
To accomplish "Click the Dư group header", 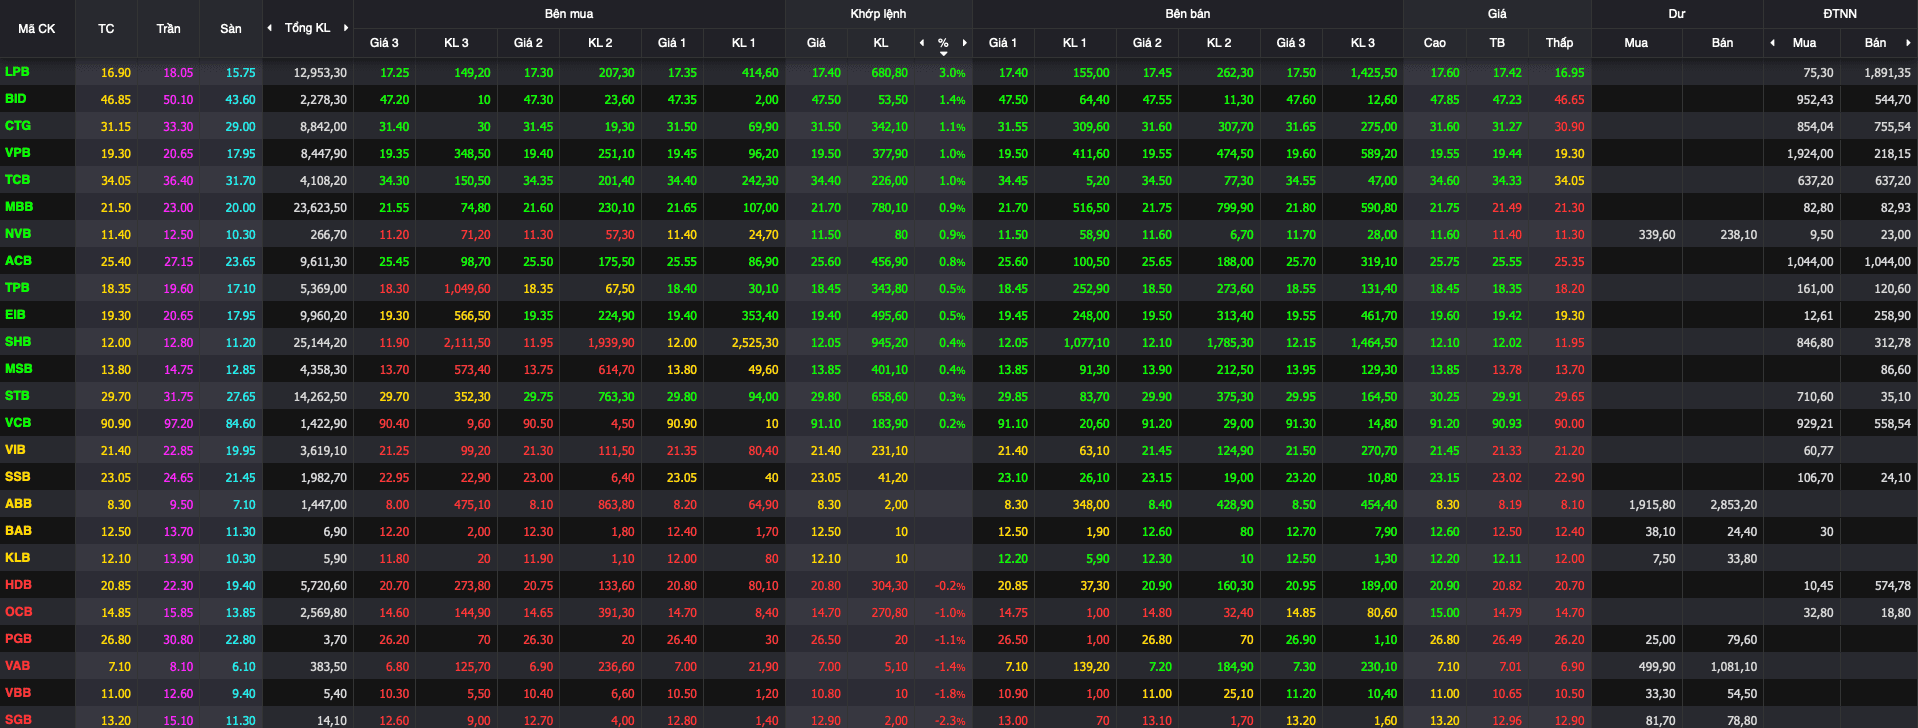I will pyautogui.click(x=1677, y=14).
